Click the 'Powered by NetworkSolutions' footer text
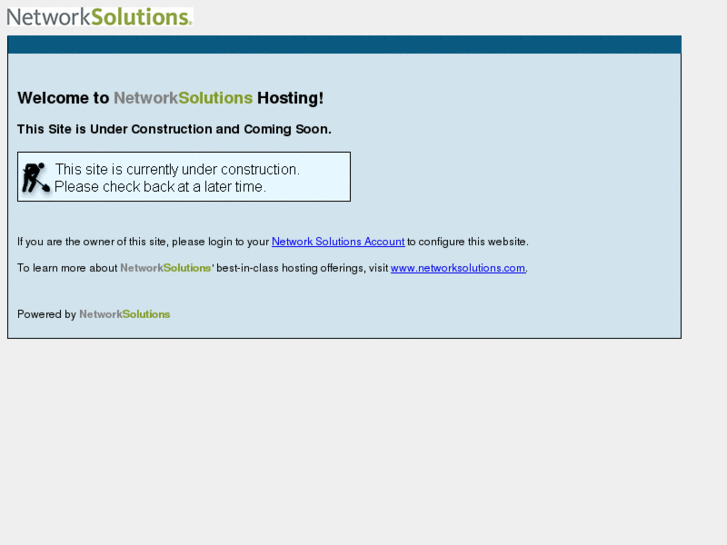Image resolution: width=727 pixels, height=545 pixels. point(94,314)
